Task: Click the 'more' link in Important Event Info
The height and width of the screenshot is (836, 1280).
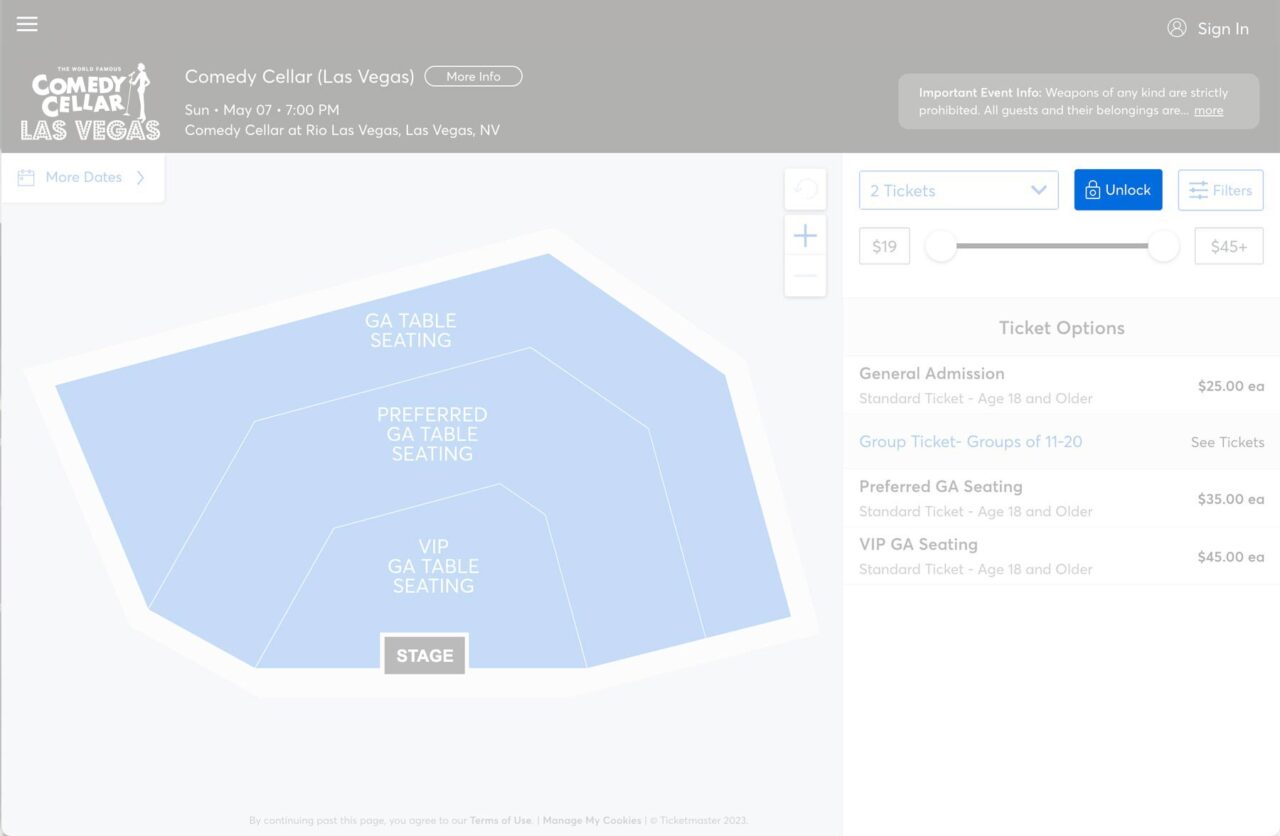Action: (x=1208, y=110)
